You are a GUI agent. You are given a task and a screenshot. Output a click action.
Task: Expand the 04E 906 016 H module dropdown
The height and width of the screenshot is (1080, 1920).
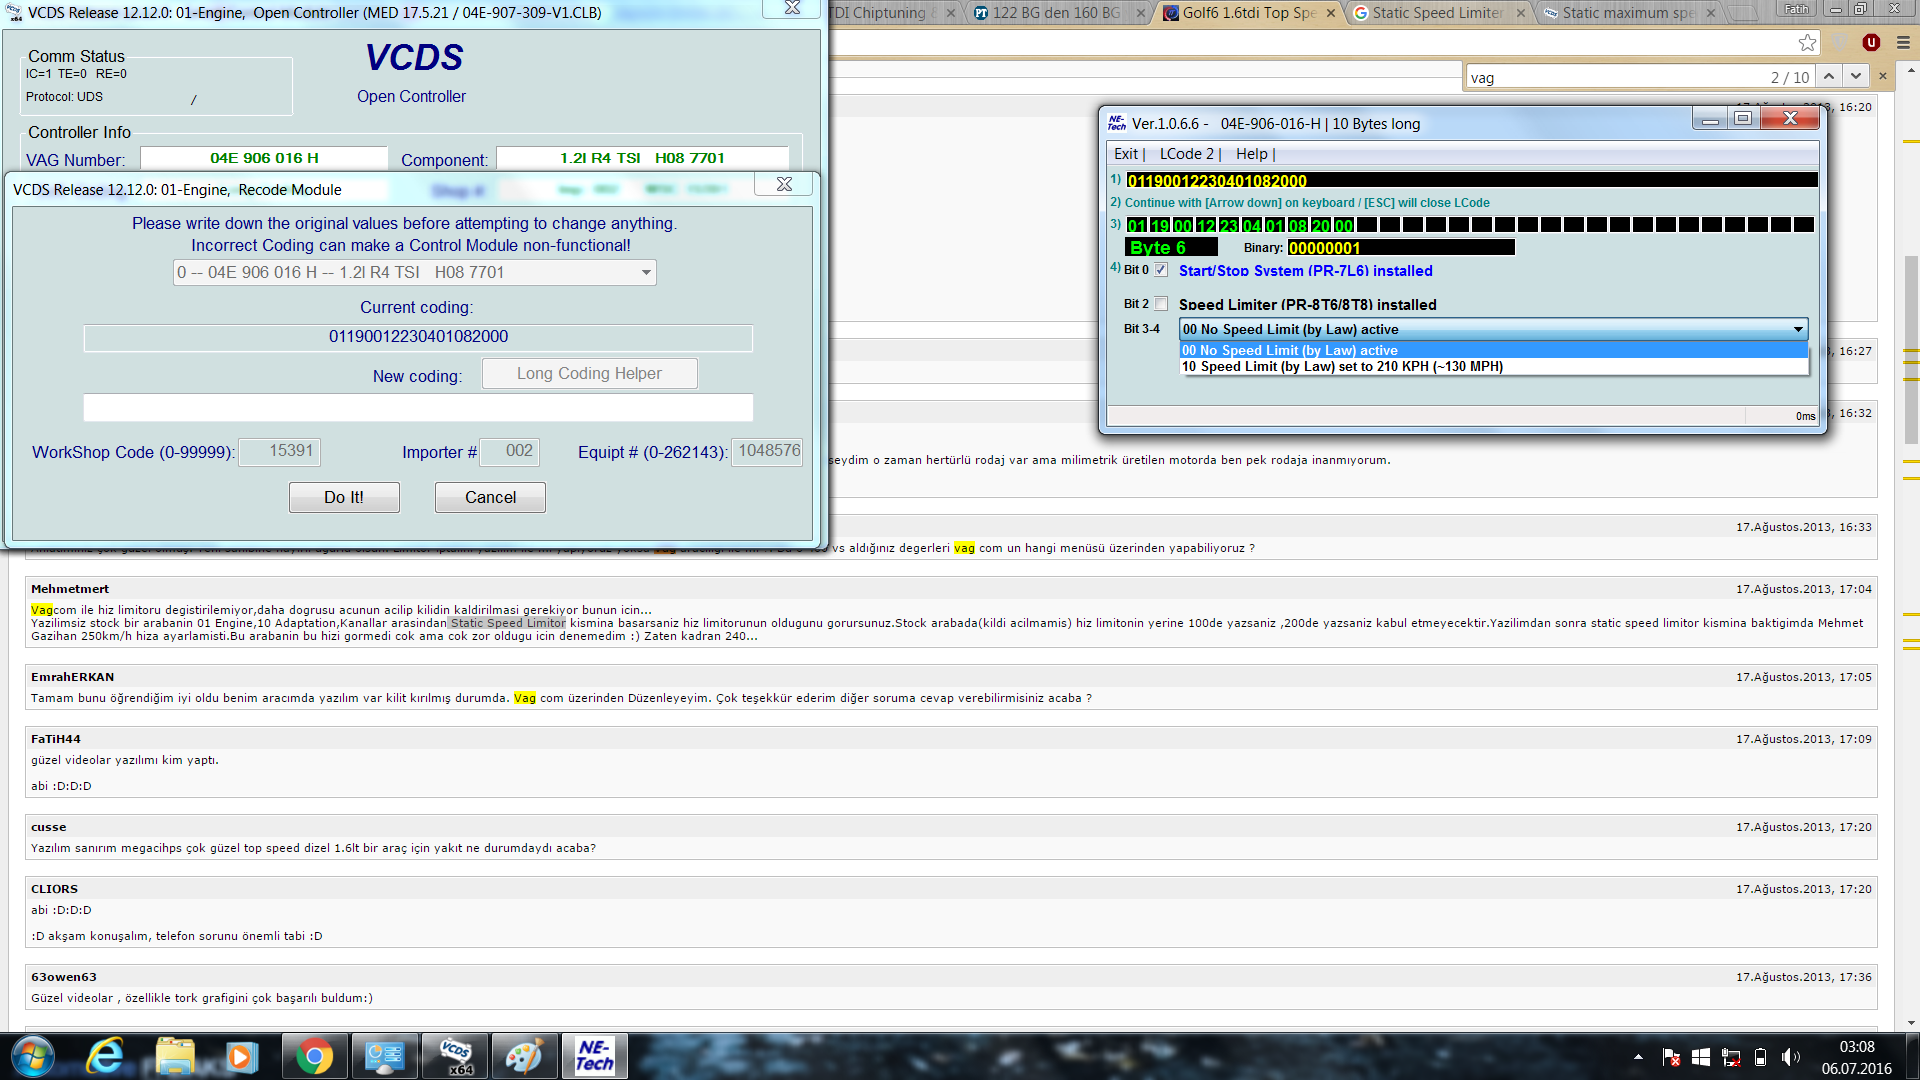tap(646, 272)
